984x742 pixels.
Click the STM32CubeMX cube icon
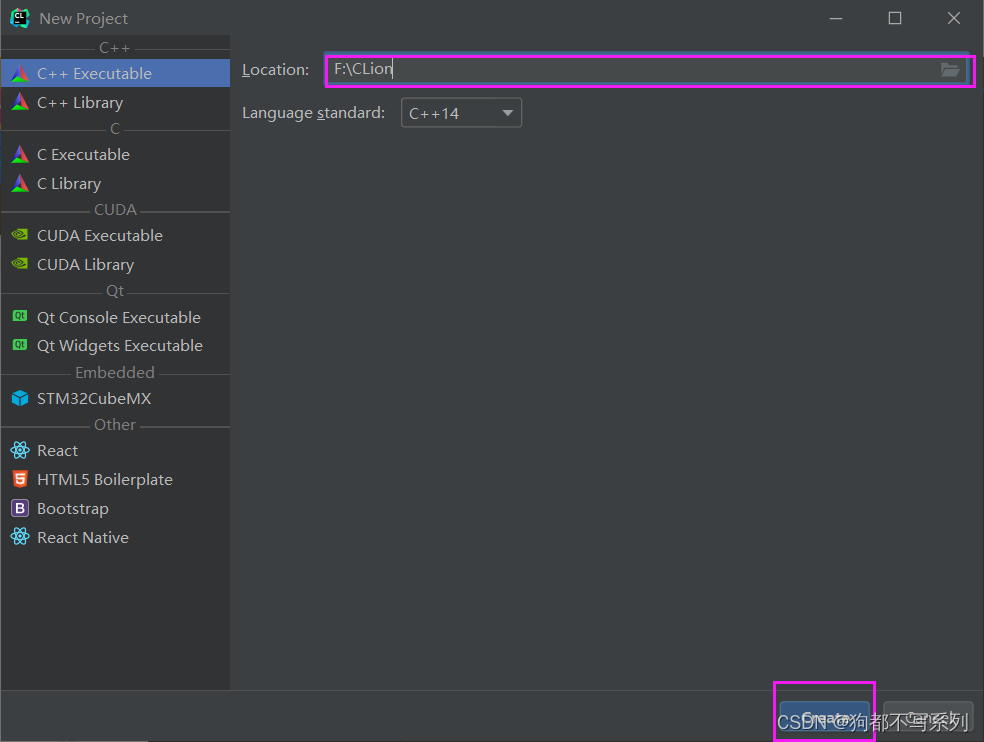pos(20,398)
